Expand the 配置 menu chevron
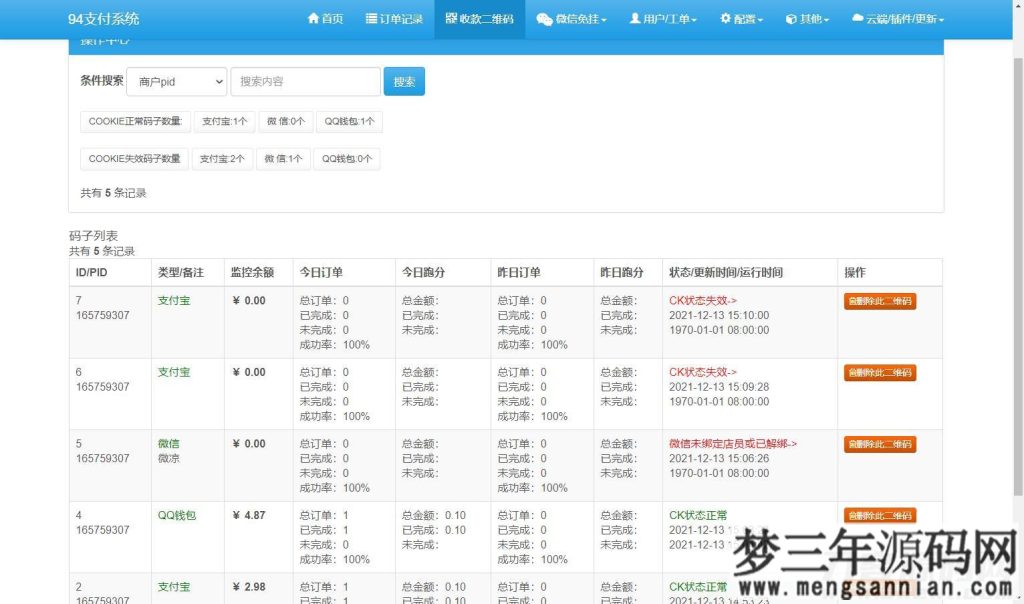The height and width of the screenshot is (604, 1024). 760,18
